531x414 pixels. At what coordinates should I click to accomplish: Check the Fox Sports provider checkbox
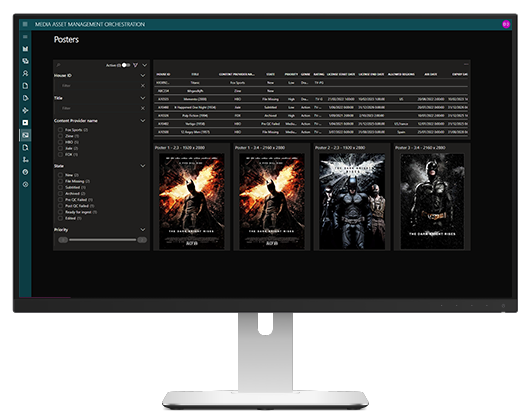pyautogui.click(x=60, y=130)
